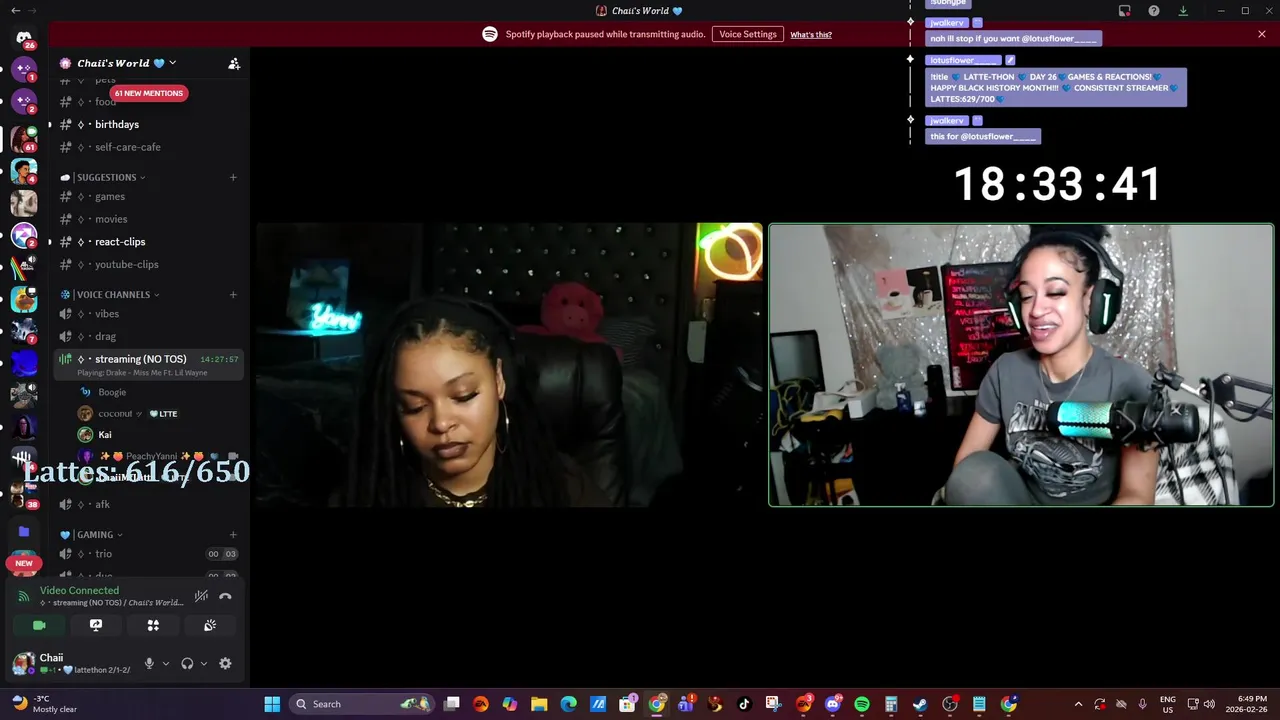Viewport: 1280px width, 720px height.
Task: Open the Windows Start menu
Action: 272,704
